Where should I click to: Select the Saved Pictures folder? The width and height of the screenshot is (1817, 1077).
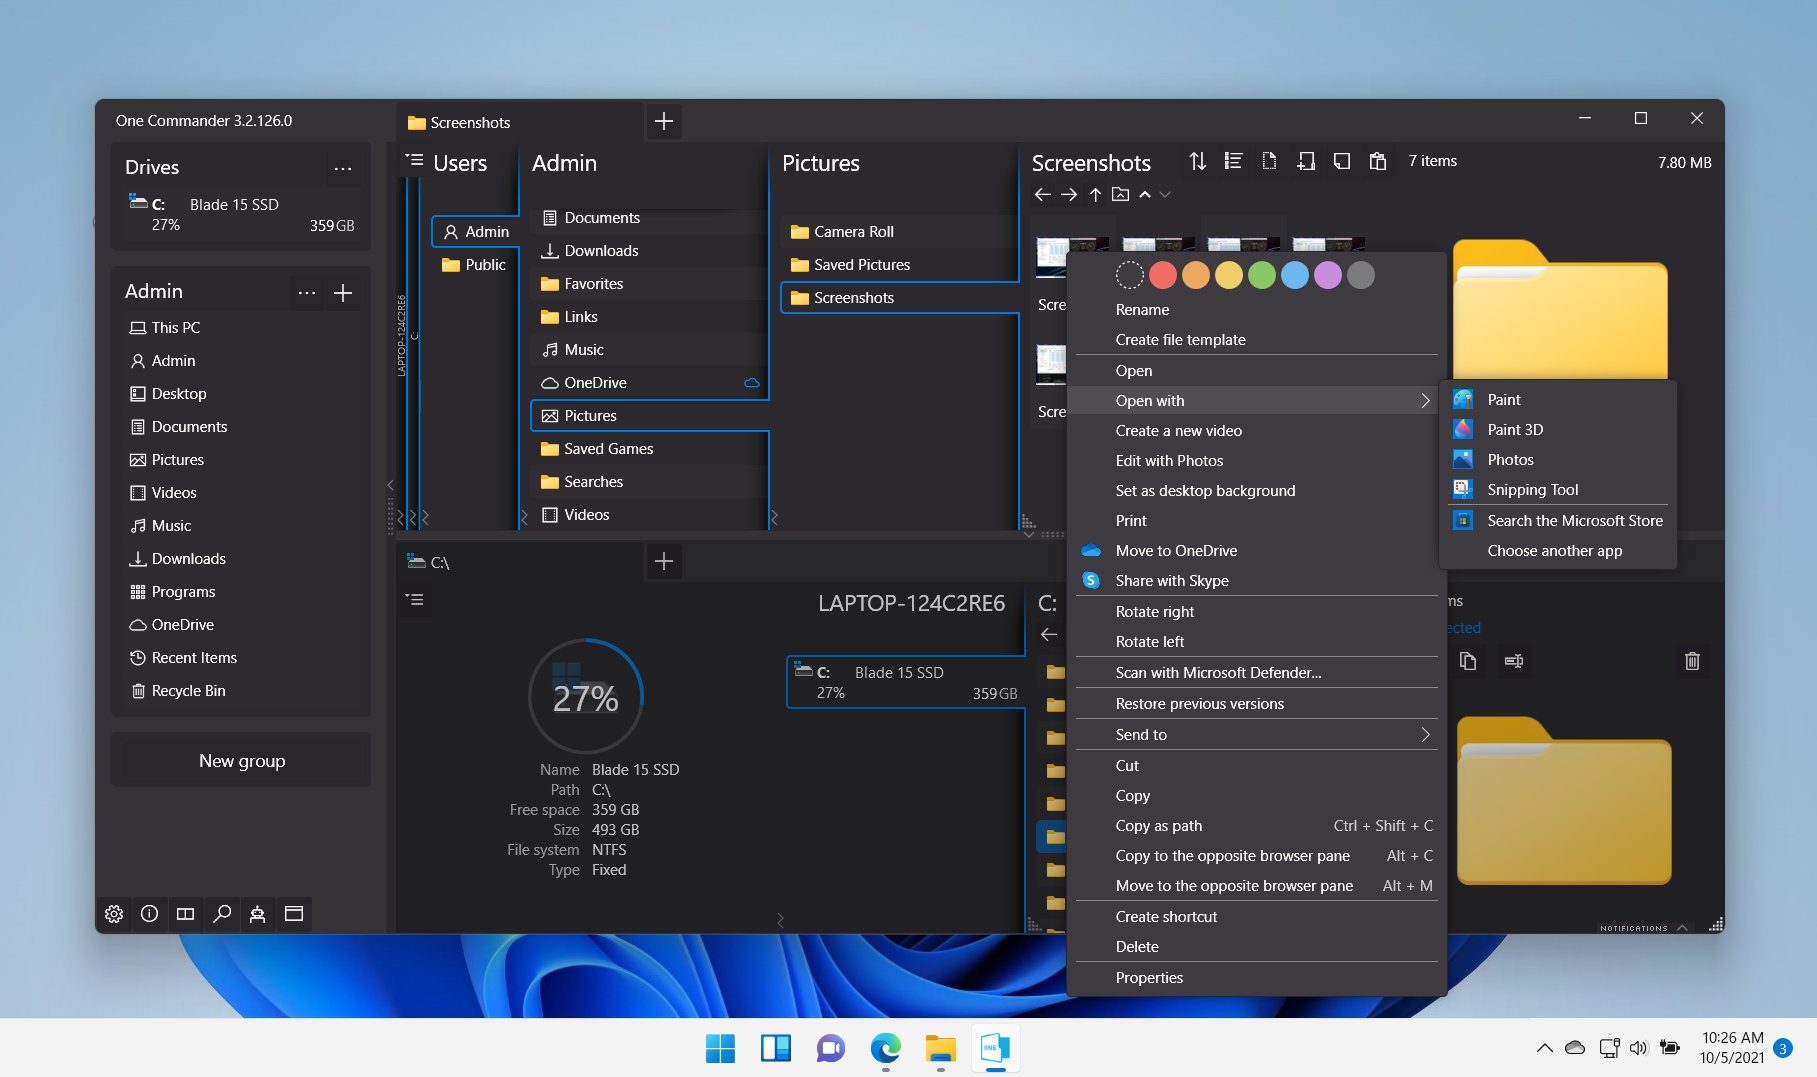[861, 264]
